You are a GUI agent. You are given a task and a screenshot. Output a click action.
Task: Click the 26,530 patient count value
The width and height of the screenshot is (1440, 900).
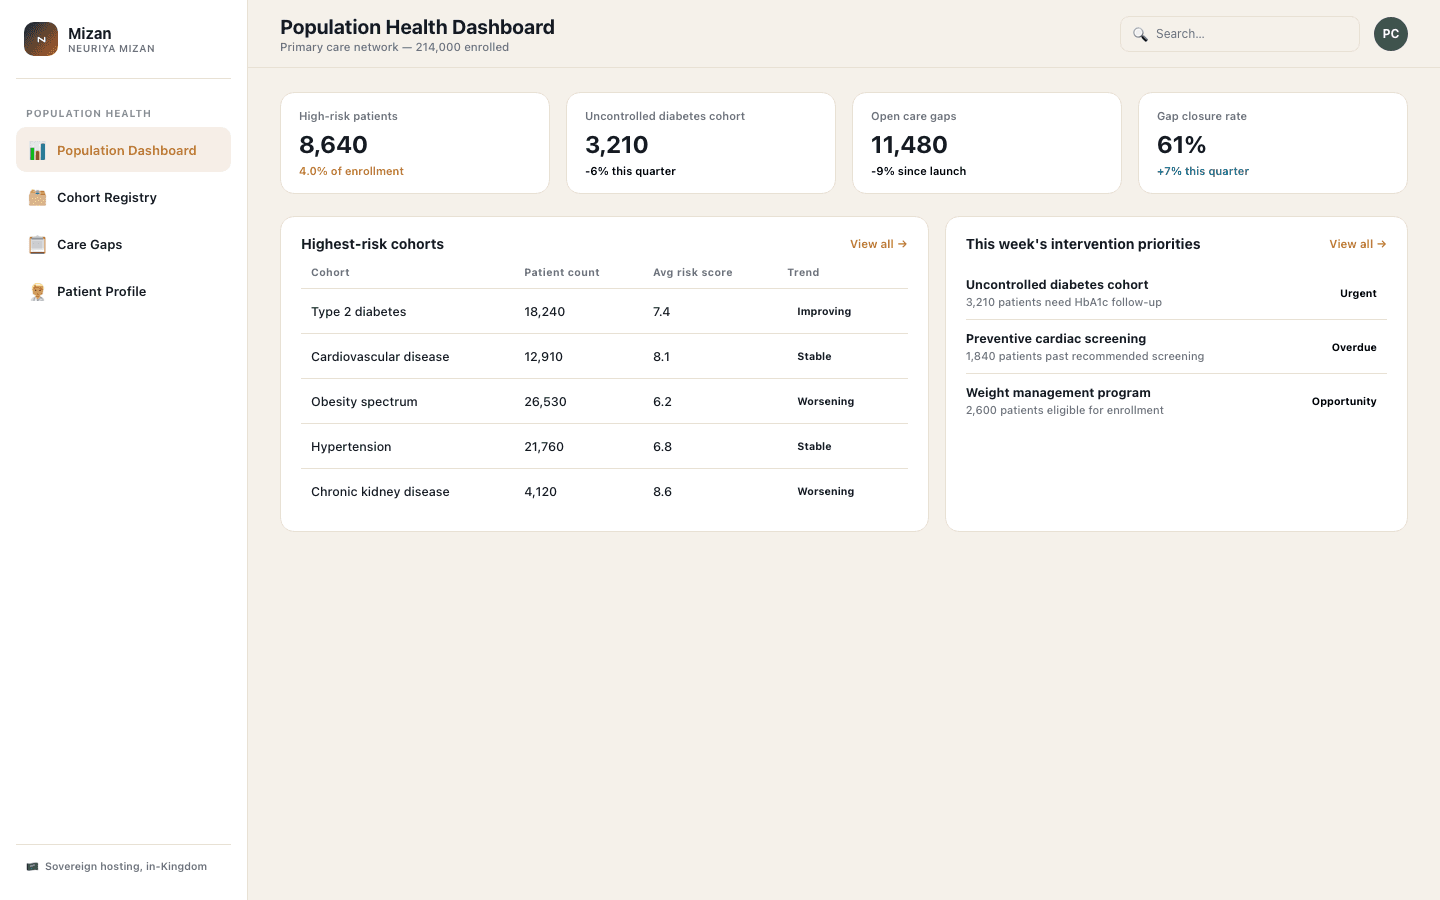click(545, 402)
